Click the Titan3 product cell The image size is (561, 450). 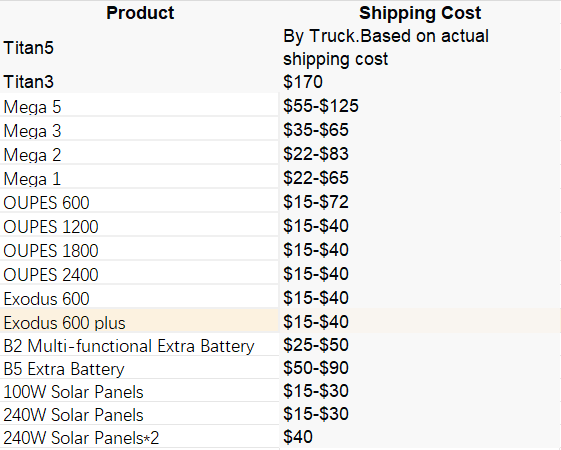coord(140,82)
